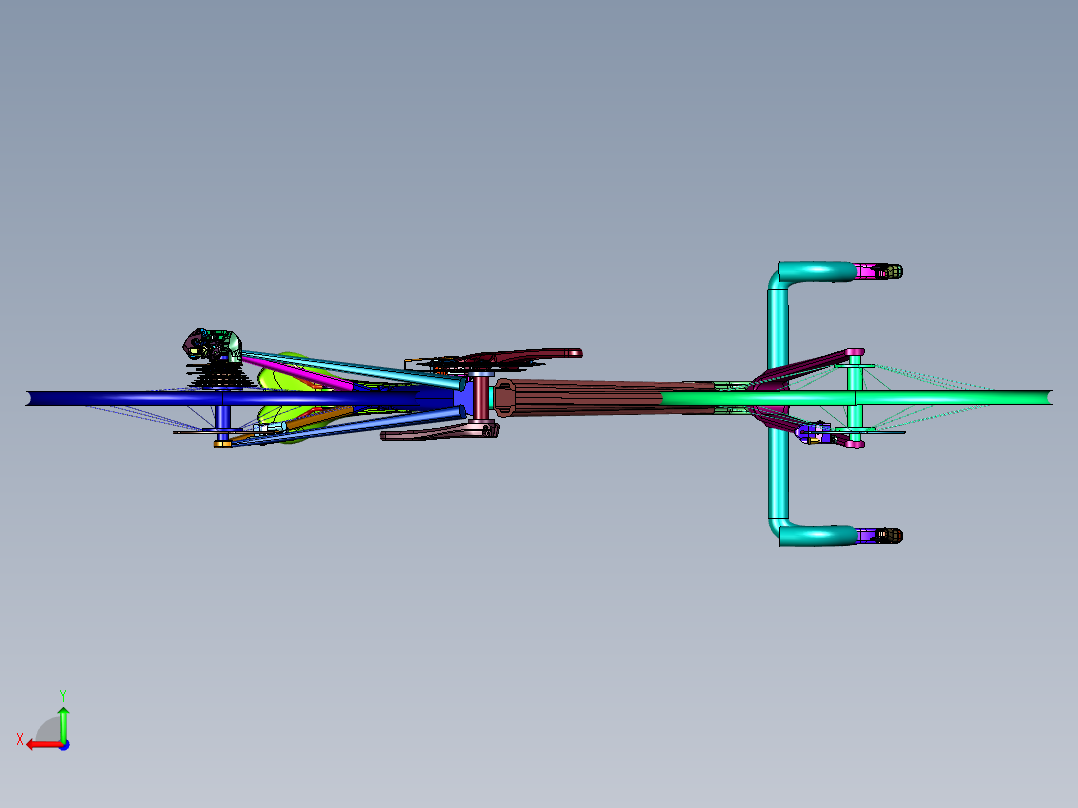Select the magenta brake lever on the handlebar
1078x808 pixels.
(869, 272)
